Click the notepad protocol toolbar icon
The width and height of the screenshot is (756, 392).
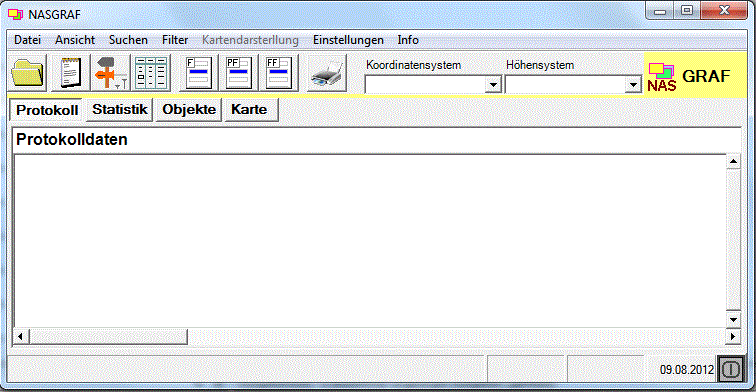click(x=71, y=73)
